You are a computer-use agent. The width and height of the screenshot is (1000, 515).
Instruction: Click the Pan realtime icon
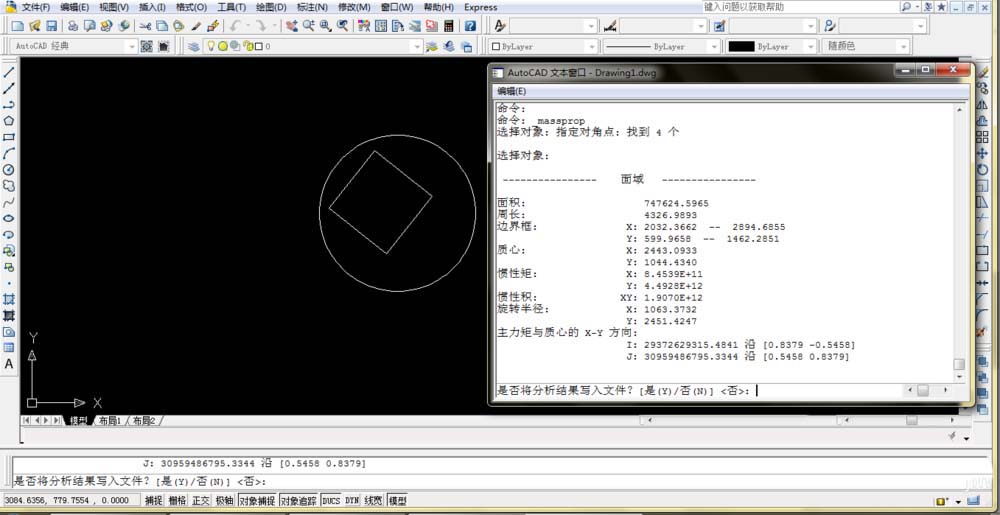point(292,26)
